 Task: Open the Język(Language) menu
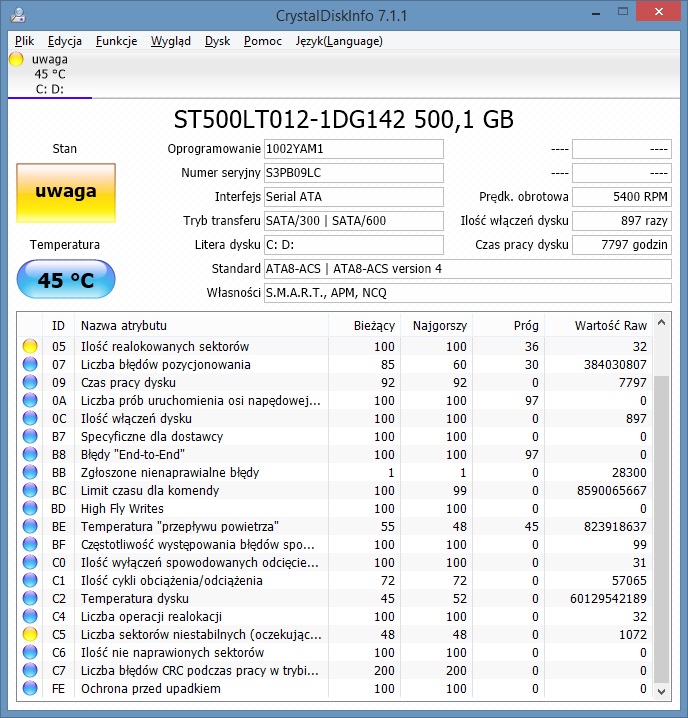339,41
